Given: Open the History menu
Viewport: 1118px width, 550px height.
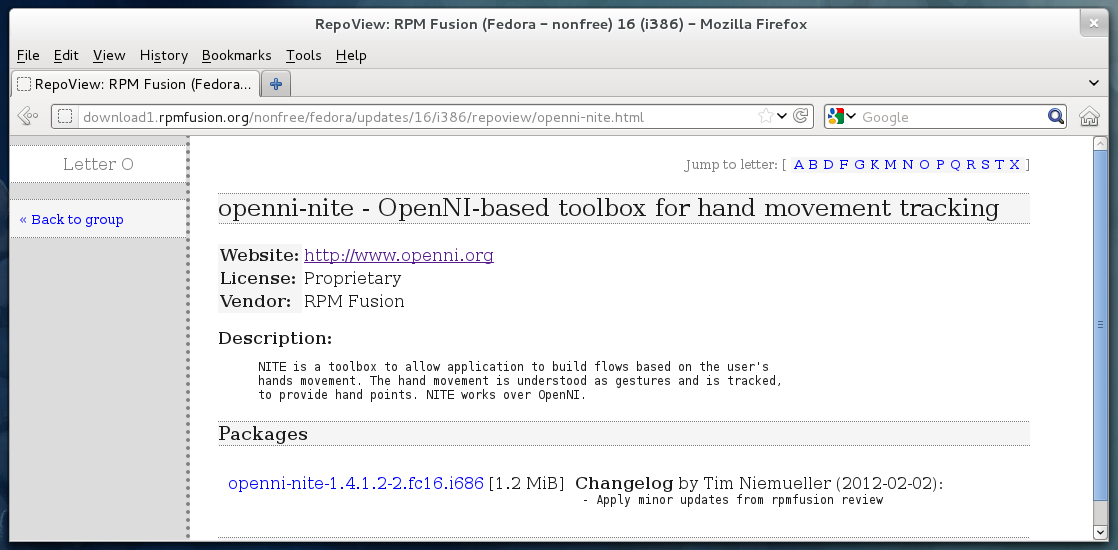Looking at the screenshot, I should (163, 56).
